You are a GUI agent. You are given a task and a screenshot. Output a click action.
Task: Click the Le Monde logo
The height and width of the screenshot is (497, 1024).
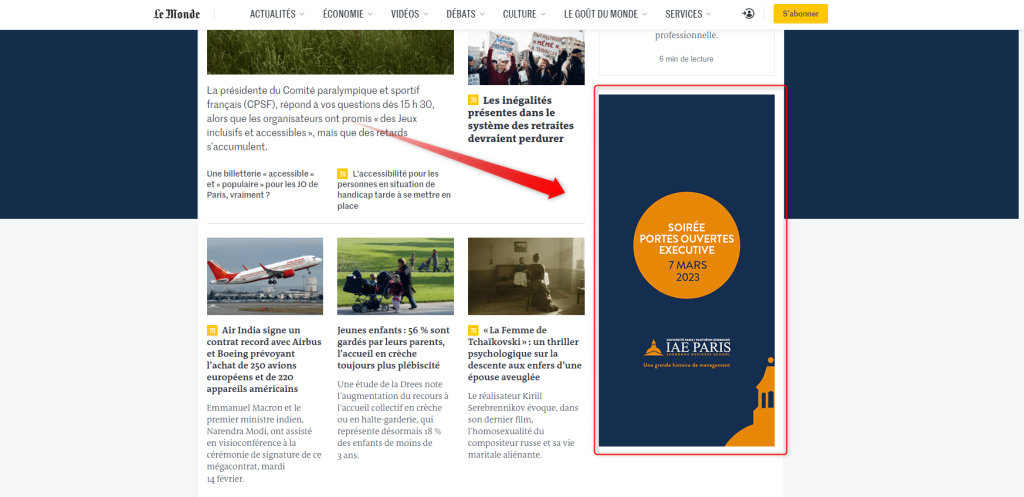click(x=176, y=14)
